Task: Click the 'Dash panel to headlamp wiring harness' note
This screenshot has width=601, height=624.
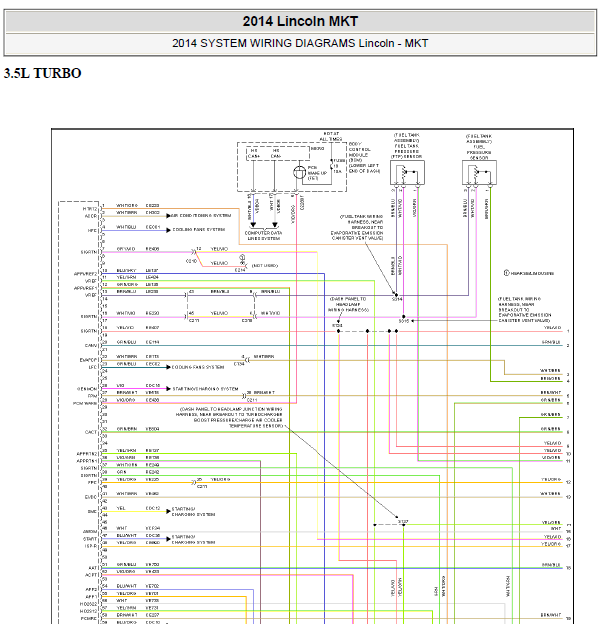Action: coord(349,304)
